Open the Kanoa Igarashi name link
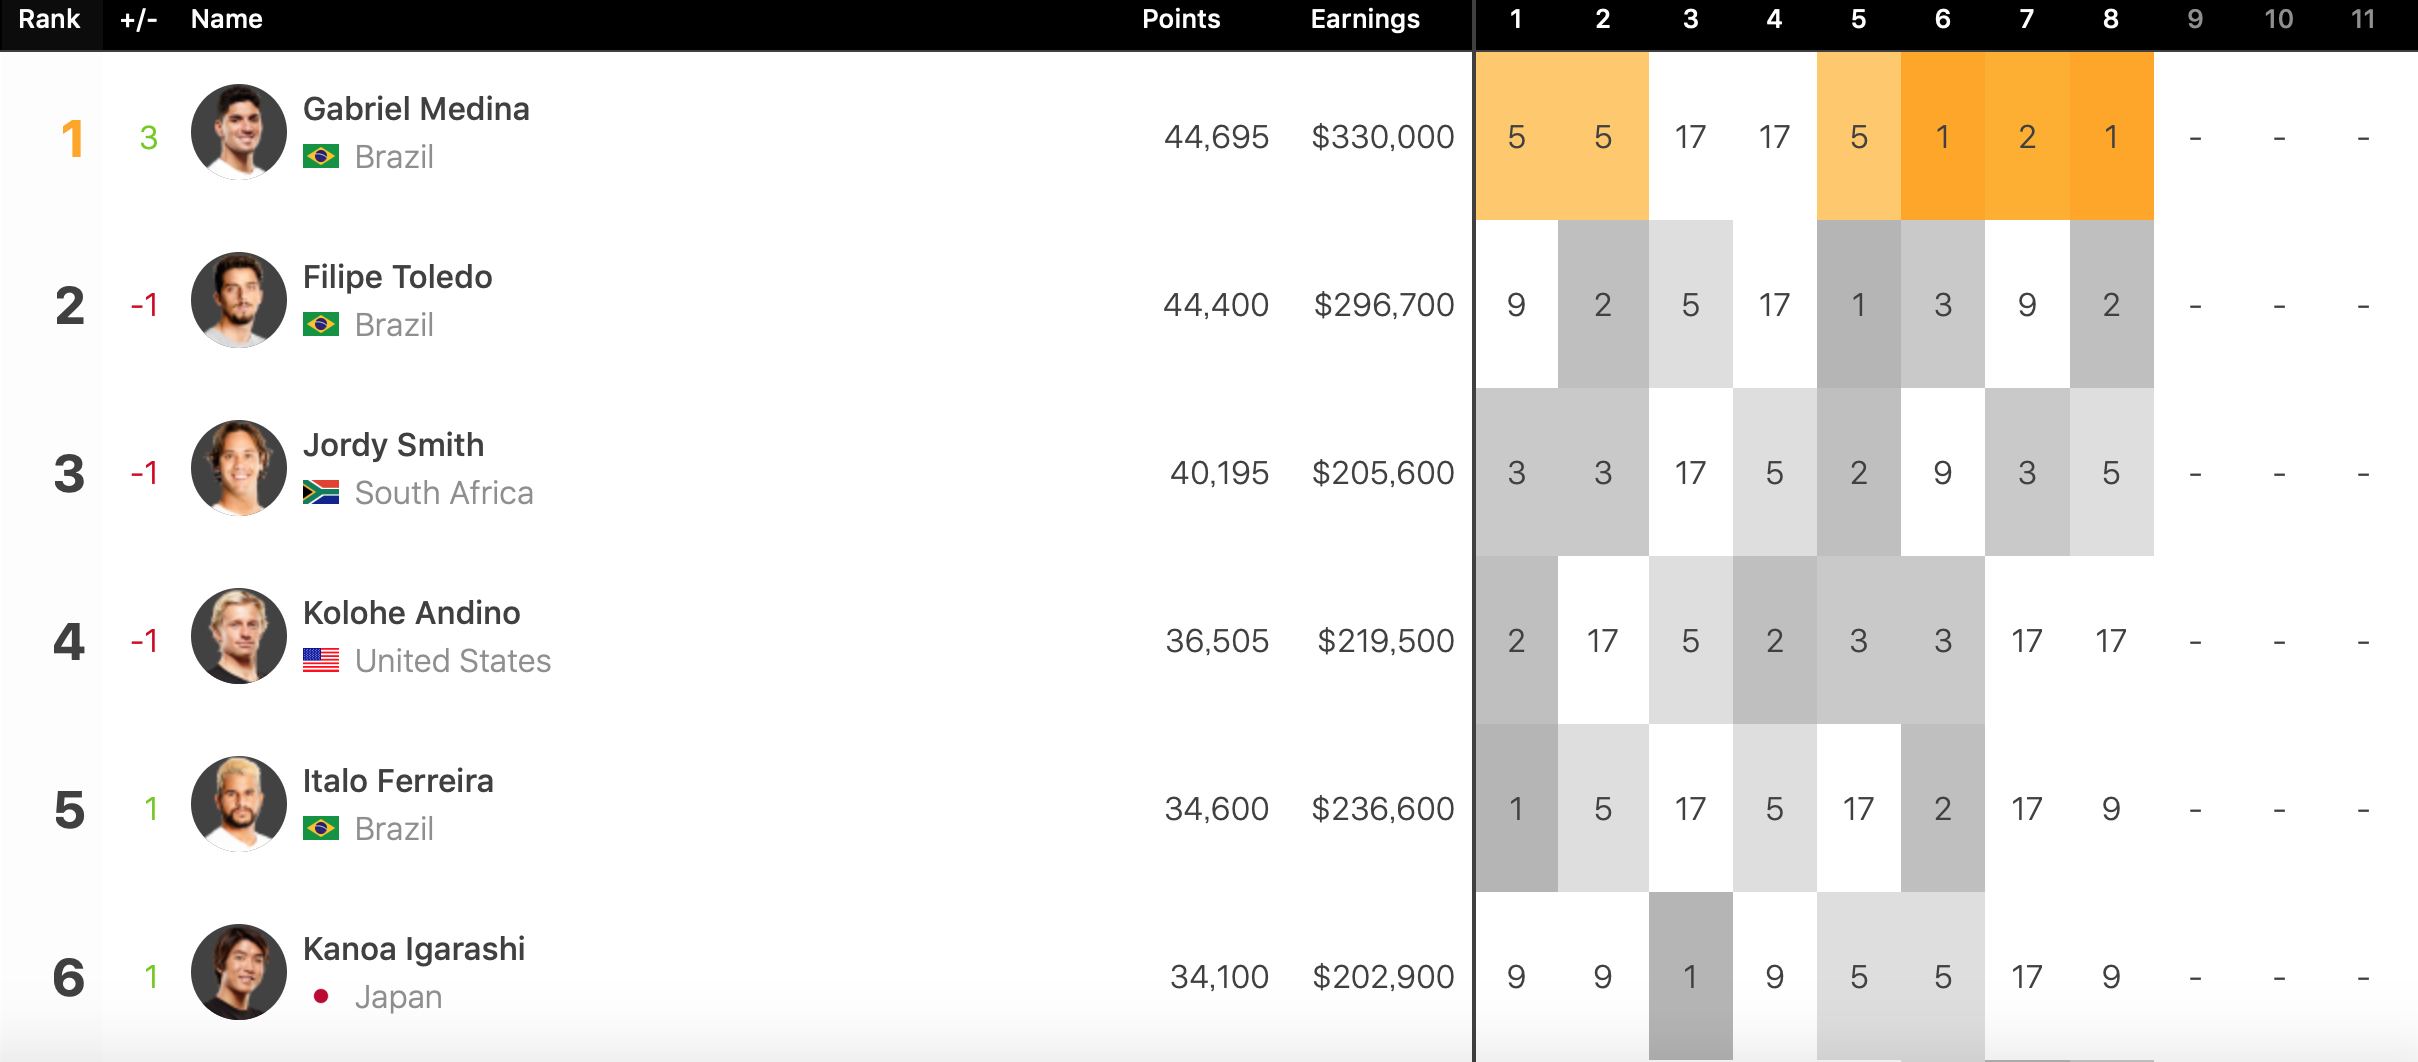Image resolution: width=2418 pixels, height=1062 pixels. (x=414, y=948)
